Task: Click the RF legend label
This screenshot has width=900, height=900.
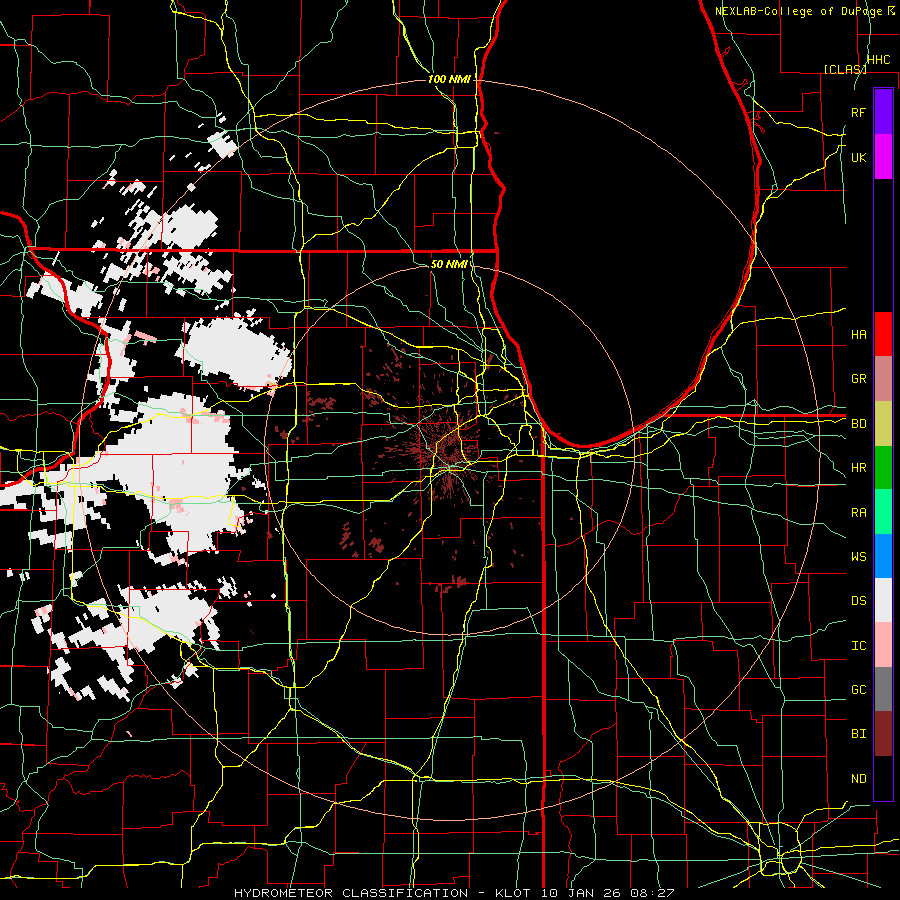Action: click(x=858, y=112)
